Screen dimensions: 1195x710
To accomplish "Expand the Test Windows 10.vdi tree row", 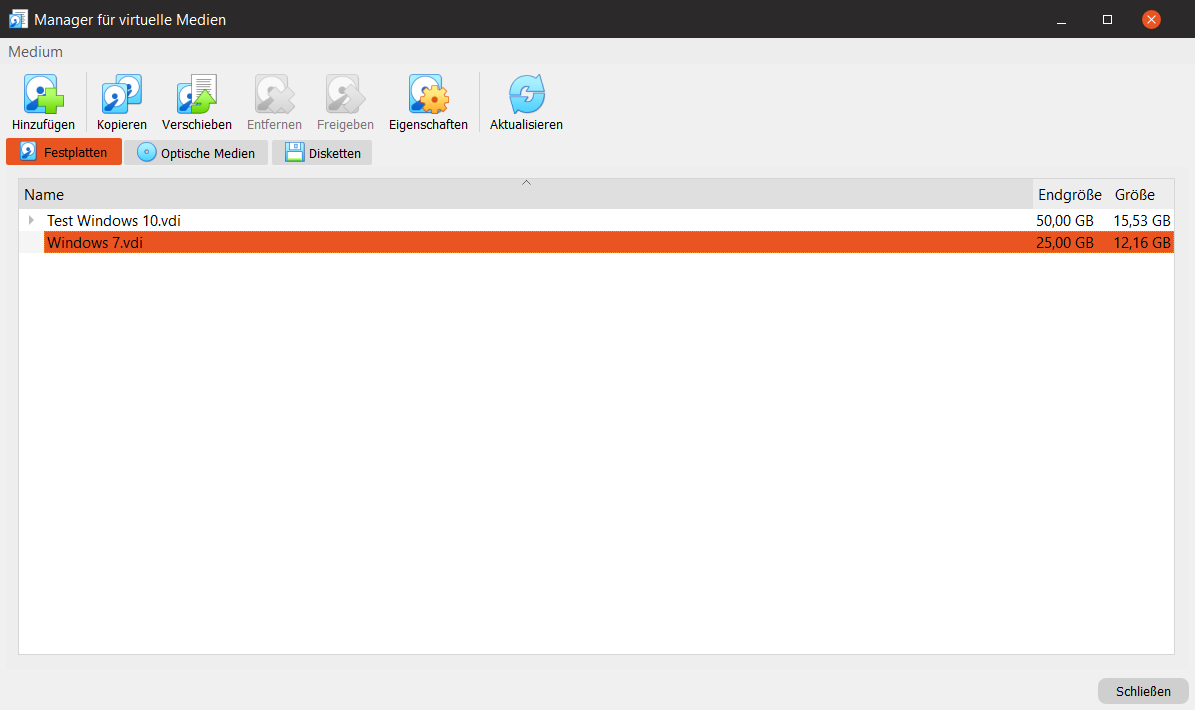I will pyautogui.click(x=31, y=220).
